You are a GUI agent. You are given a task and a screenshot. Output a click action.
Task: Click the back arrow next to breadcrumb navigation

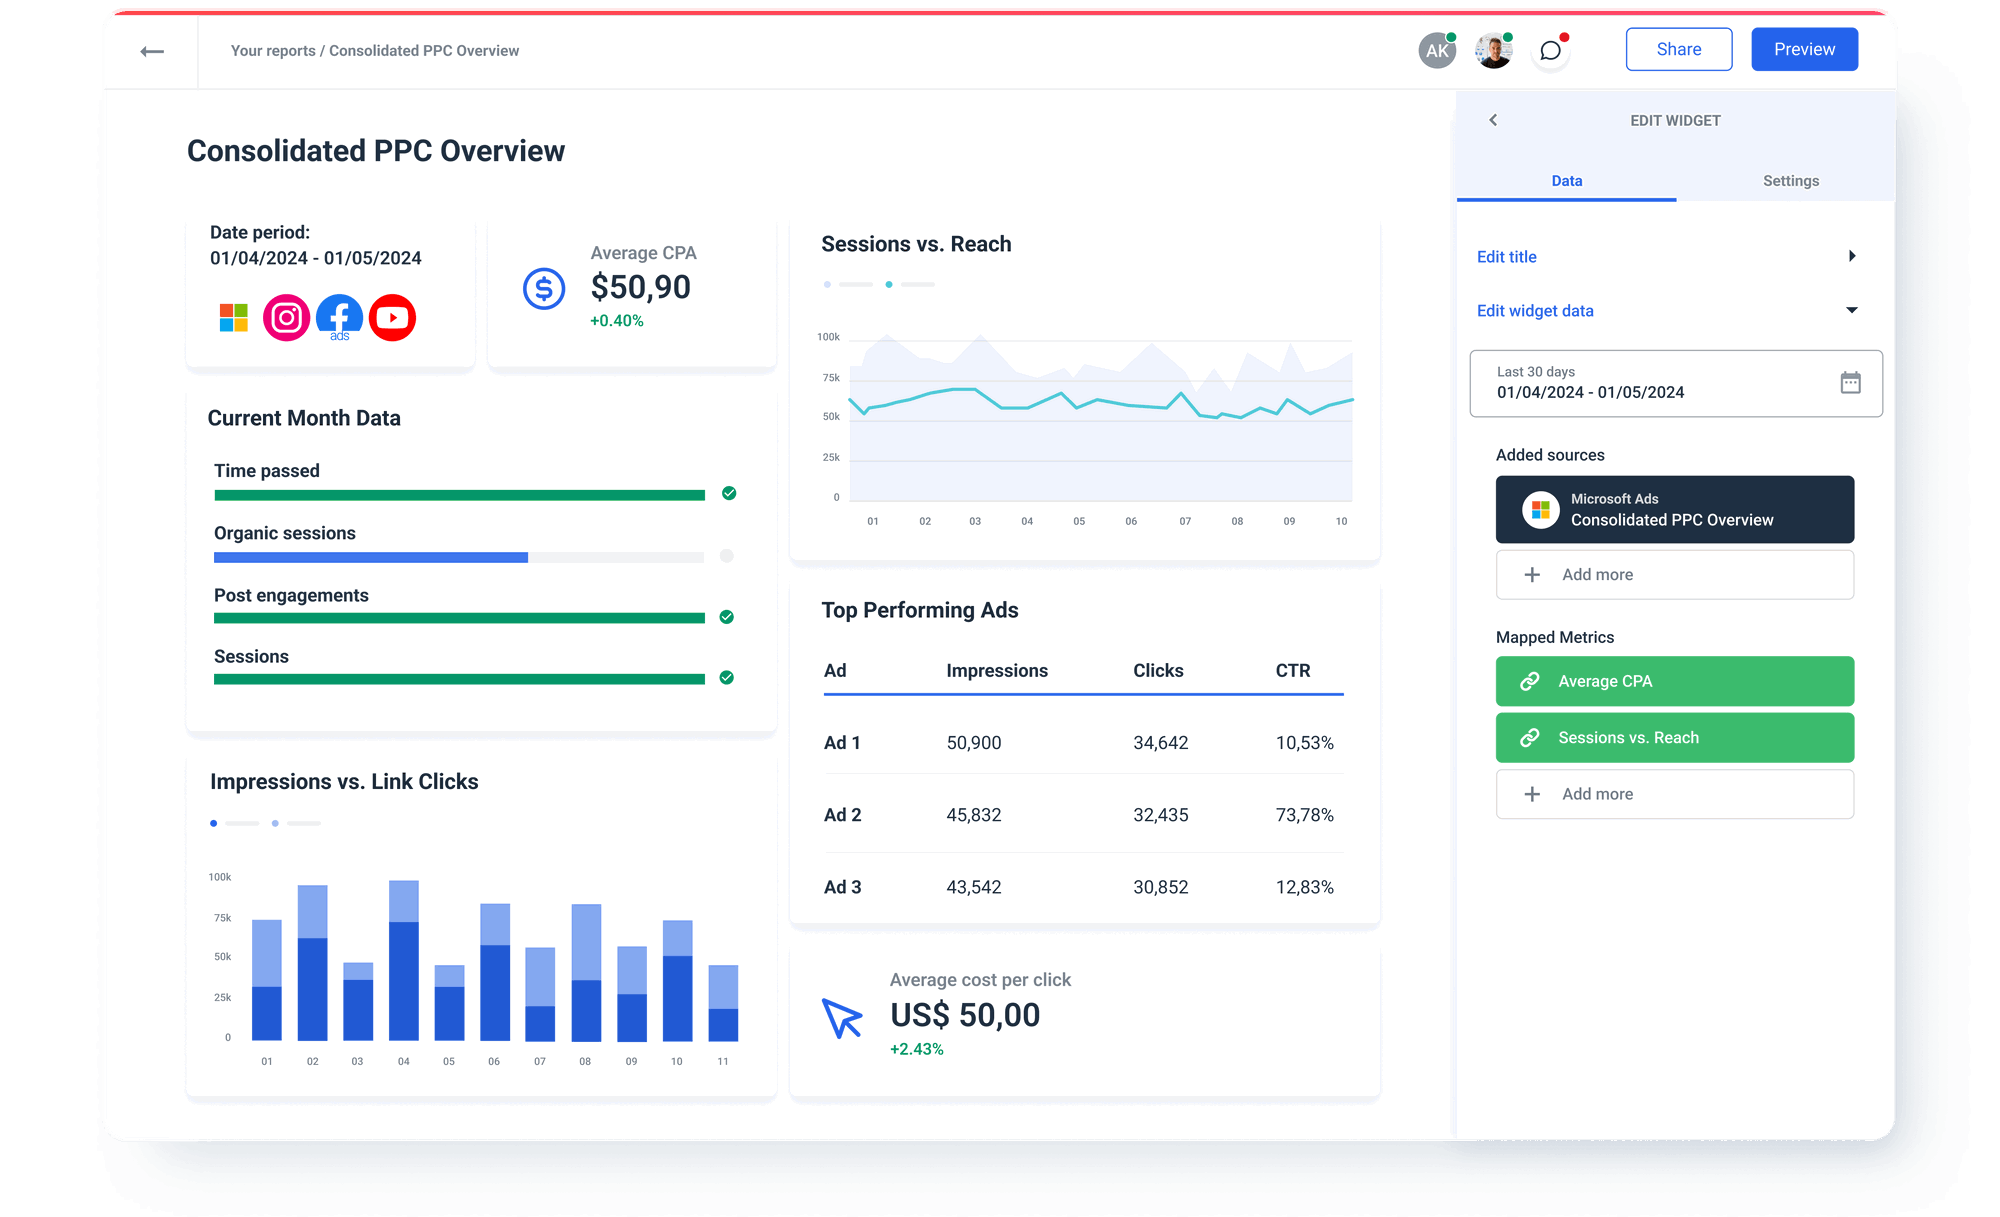(x=153, y=50)
